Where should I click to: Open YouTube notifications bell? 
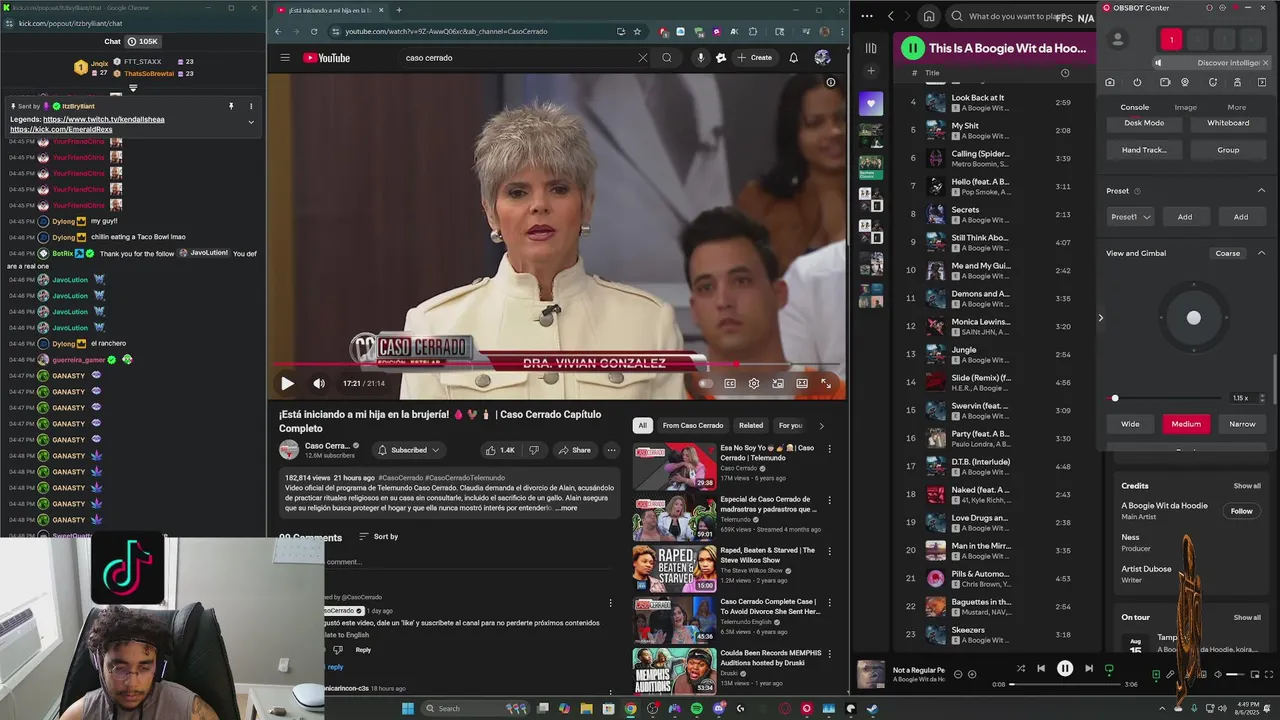point(794,58)
